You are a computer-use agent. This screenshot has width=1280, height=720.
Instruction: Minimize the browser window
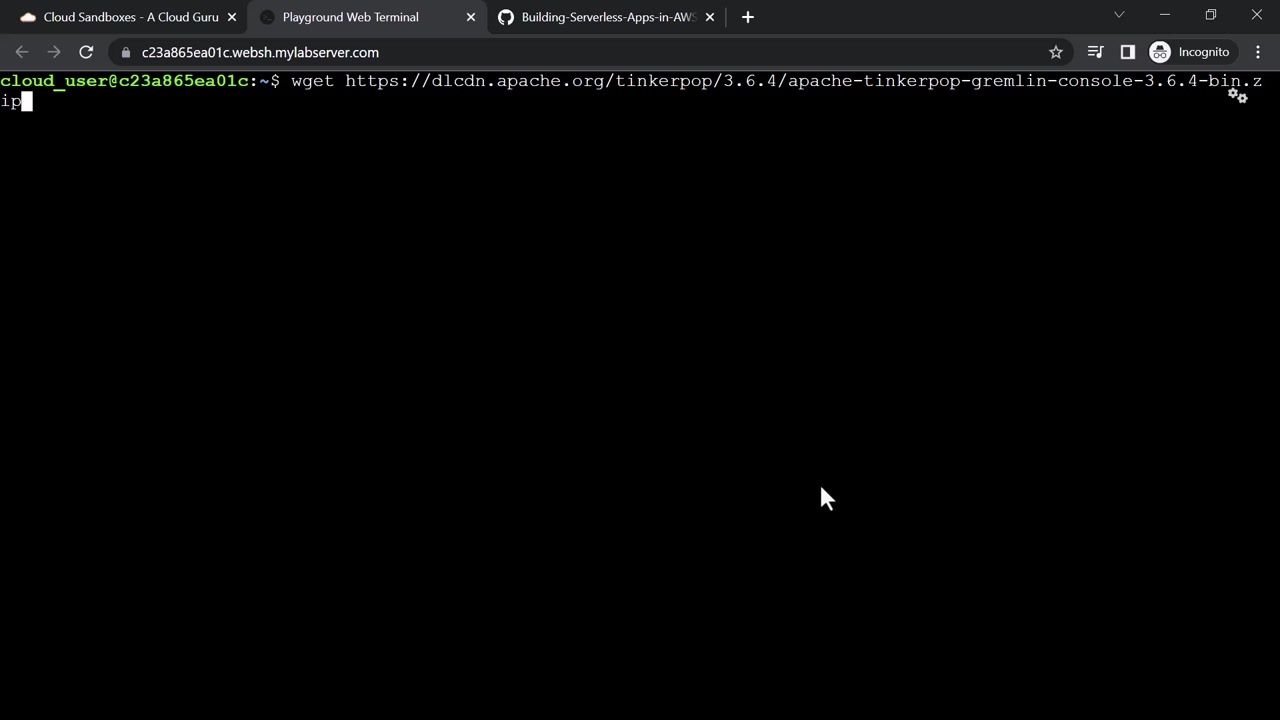point(1165,15)
